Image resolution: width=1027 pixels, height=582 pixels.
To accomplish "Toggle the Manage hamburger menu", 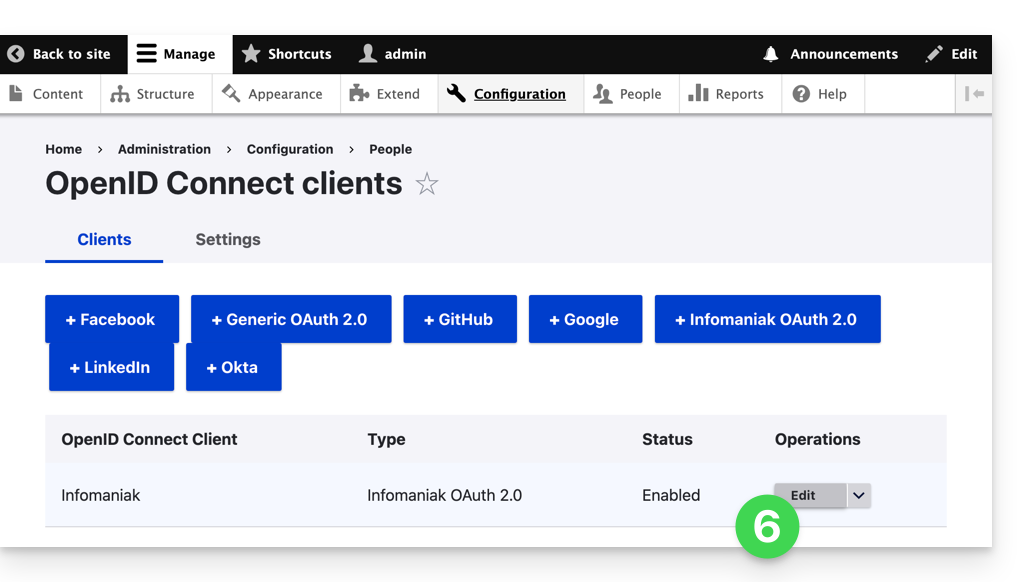I will 180,54.
